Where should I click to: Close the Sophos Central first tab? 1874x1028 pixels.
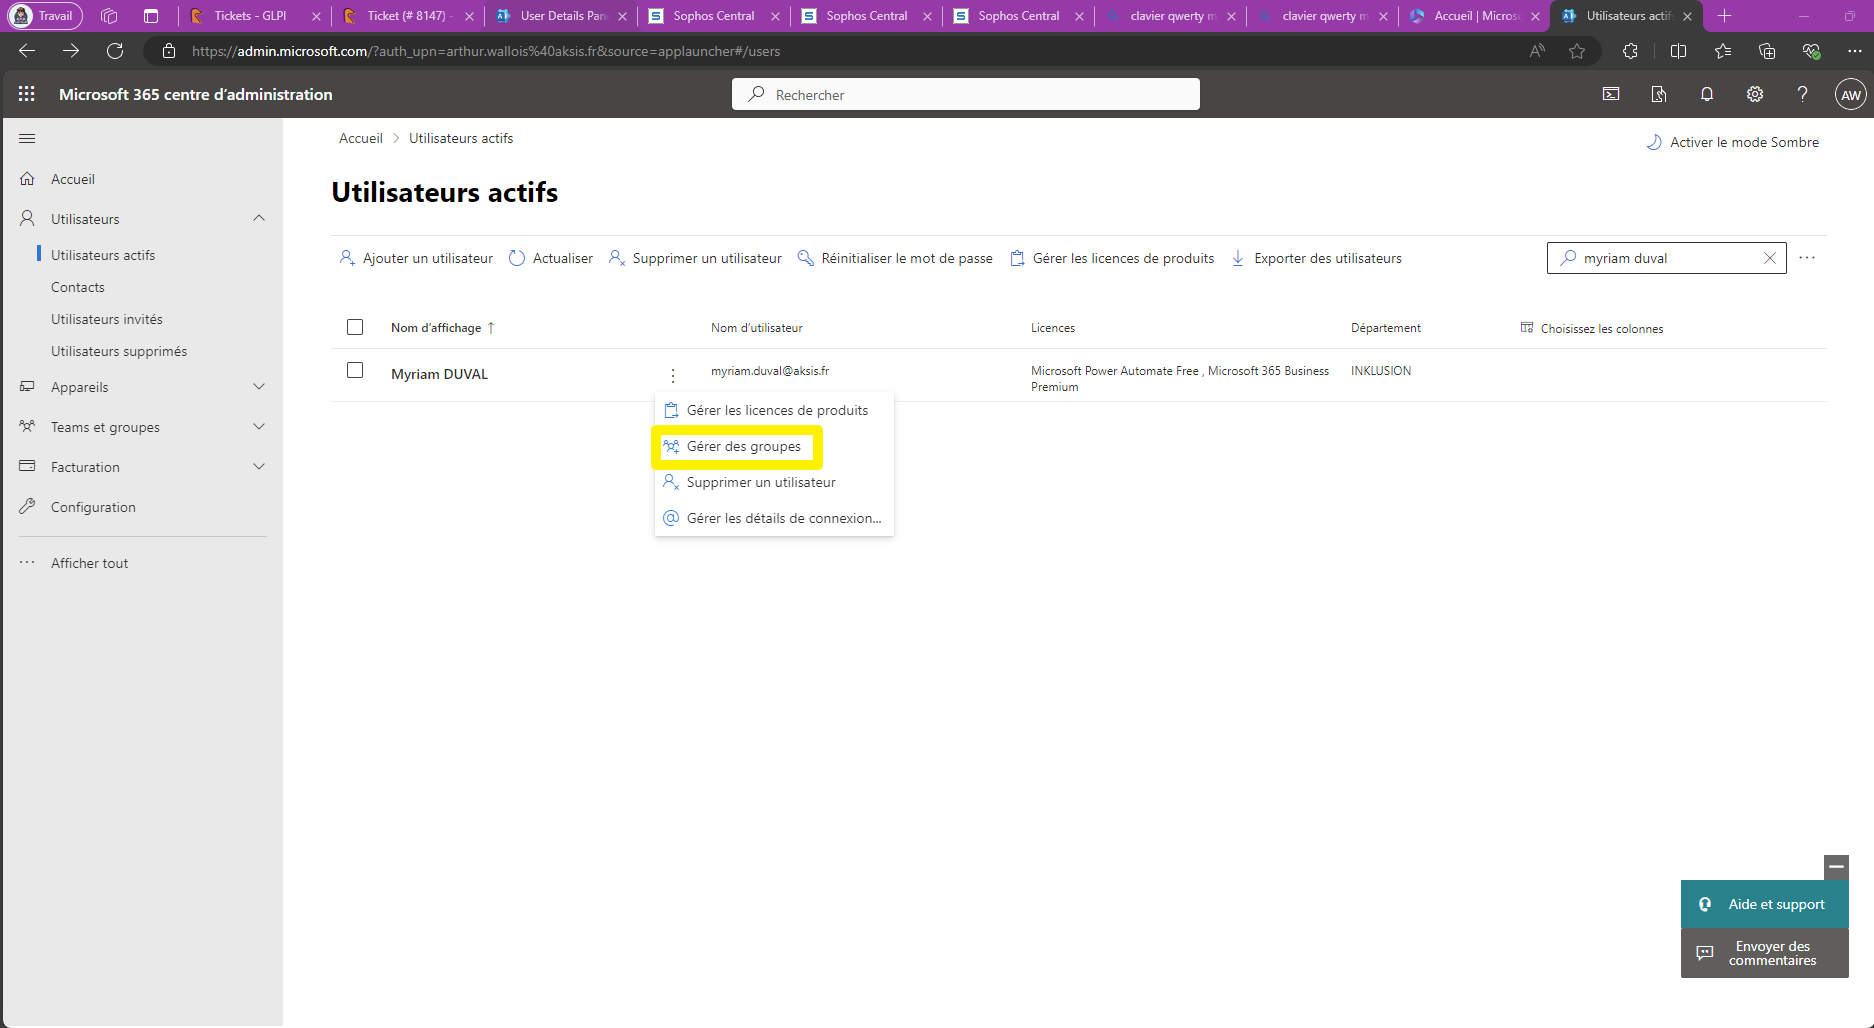tap(775, 16)
